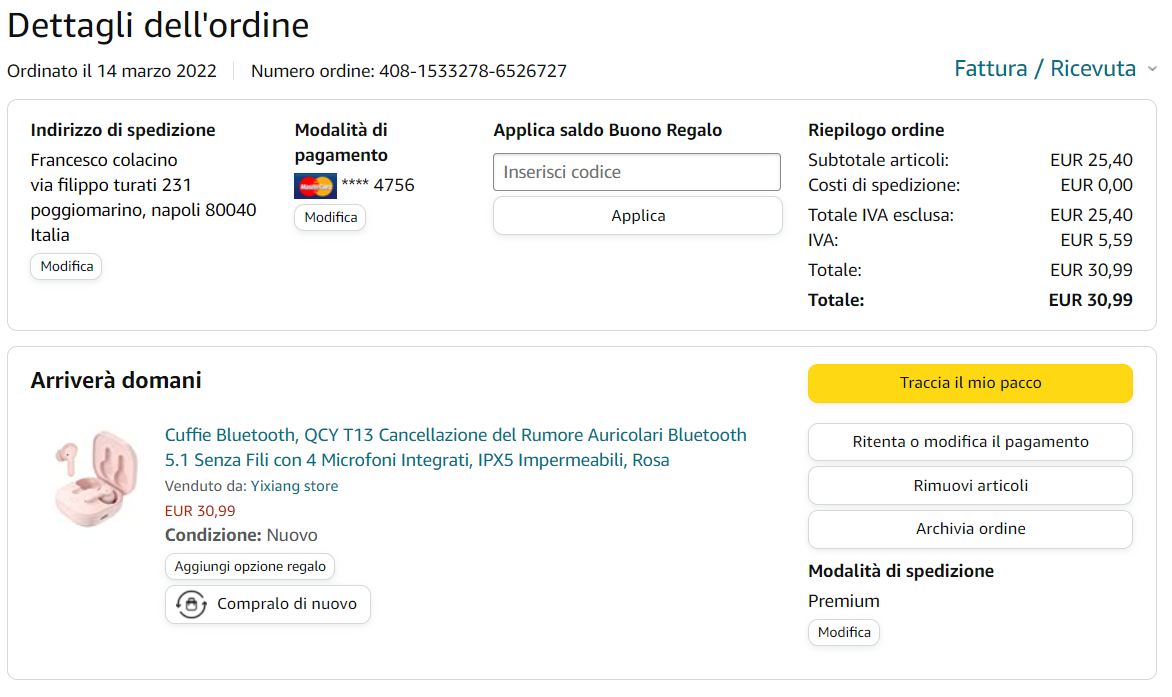This screenshot has width=1172, height=697.
Task: Select Ritenta o modifica il pagamento button
Action: (x=970, y=442)
